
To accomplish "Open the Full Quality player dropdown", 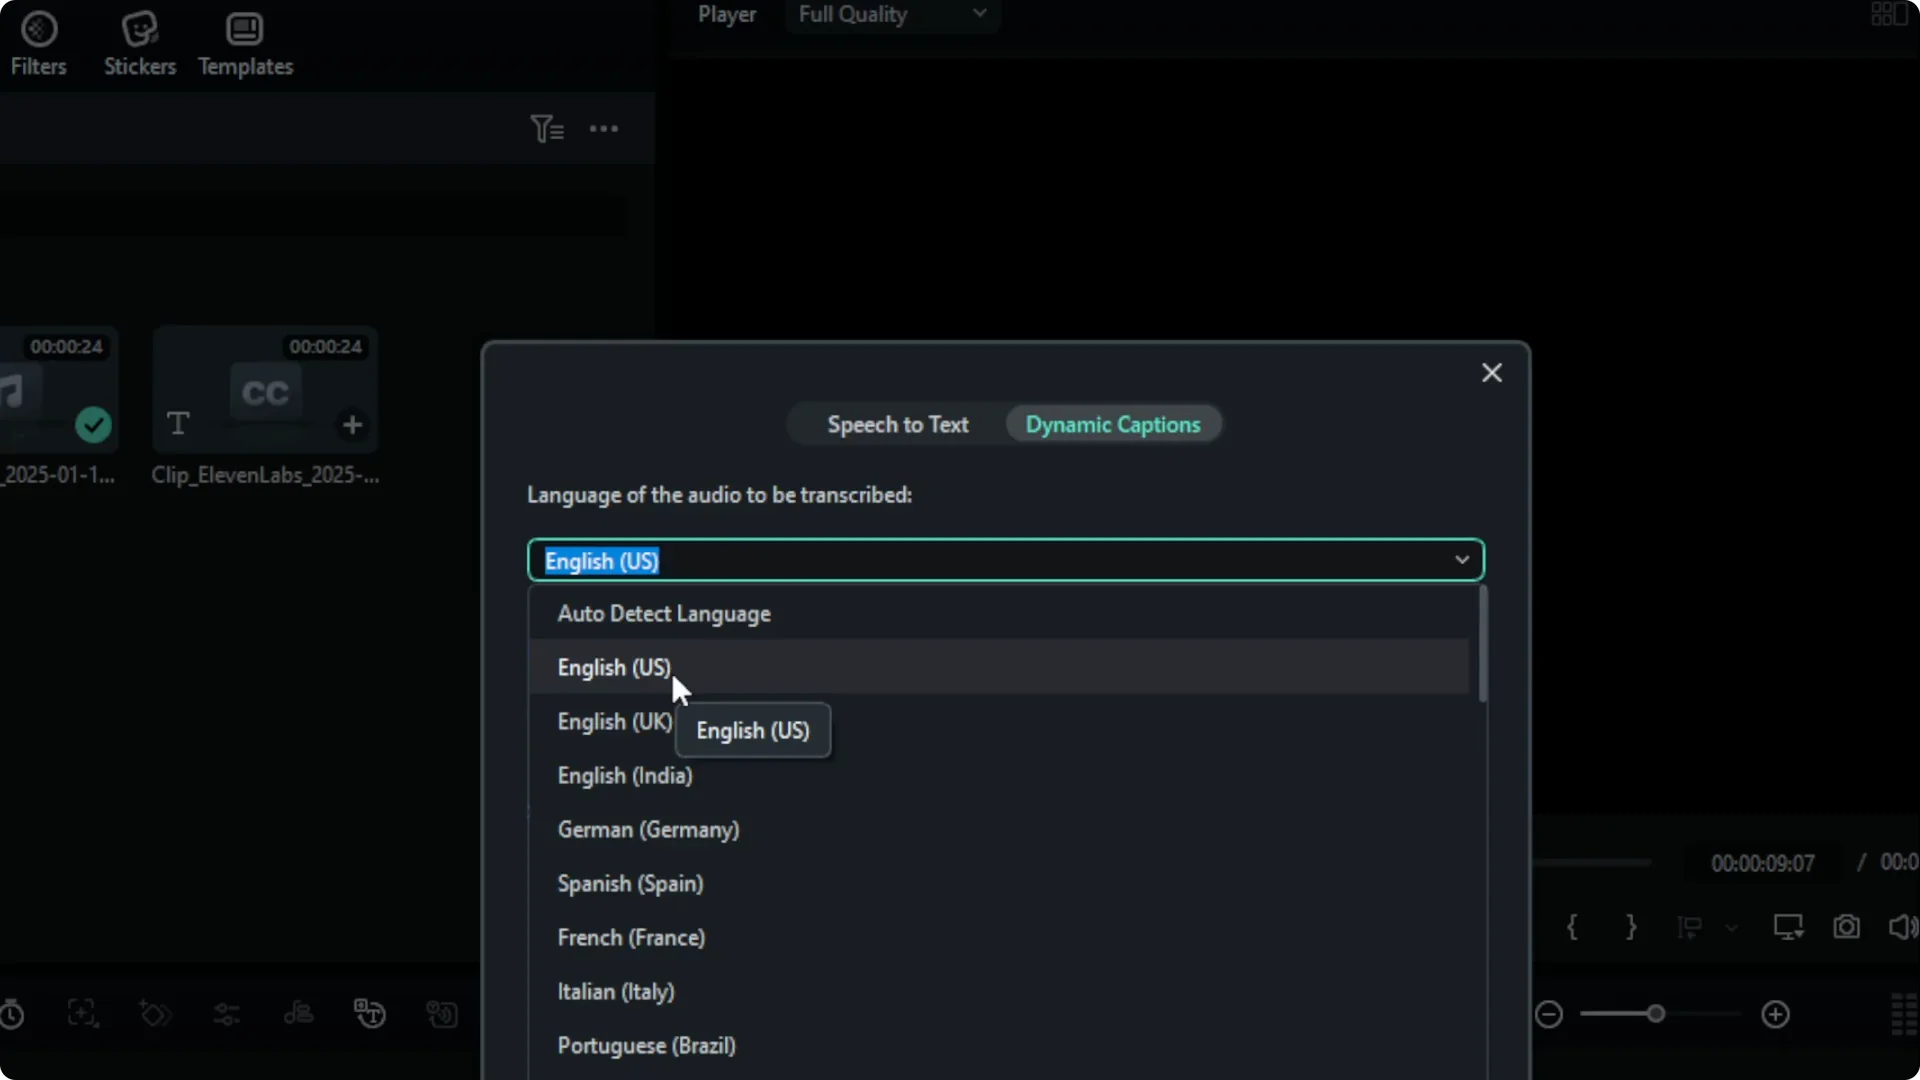I will [891, 15].
